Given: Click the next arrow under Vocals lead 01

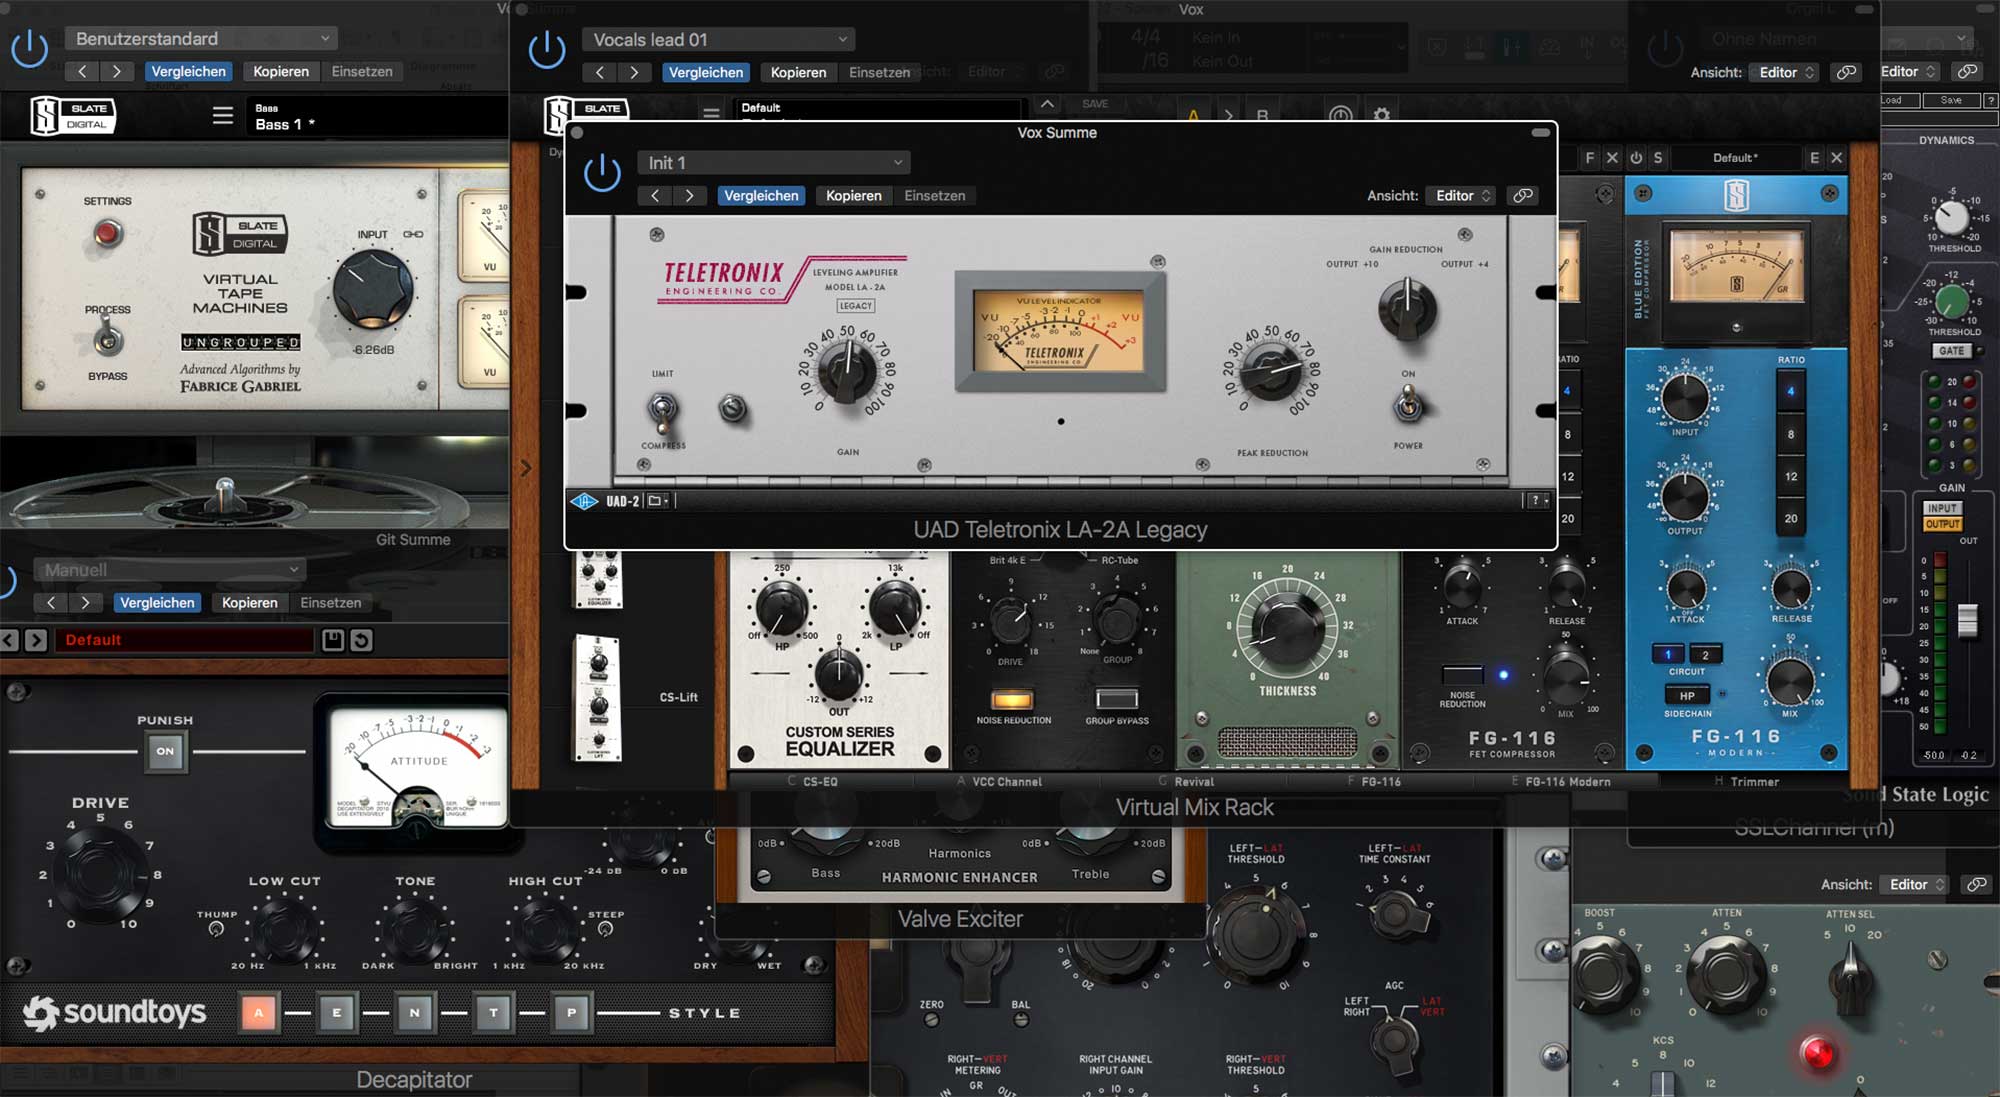Looking at the screenshot, I should [x=633, y=72].
